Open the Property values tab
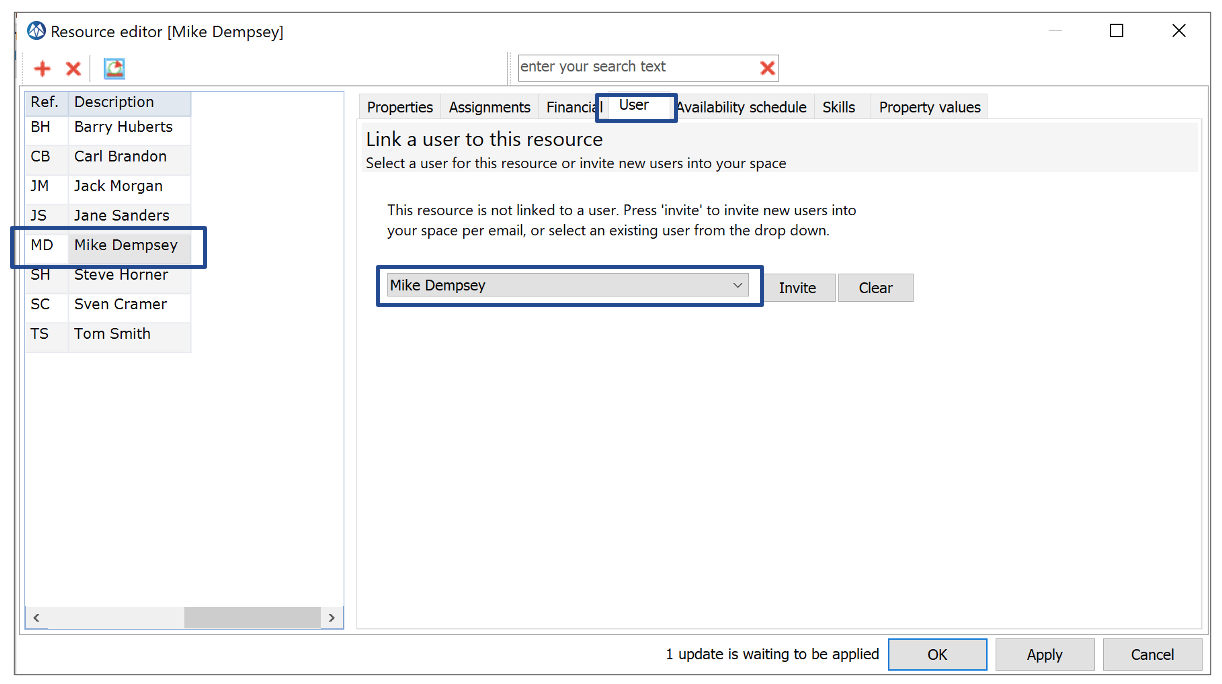 click(x=930, y=107)
